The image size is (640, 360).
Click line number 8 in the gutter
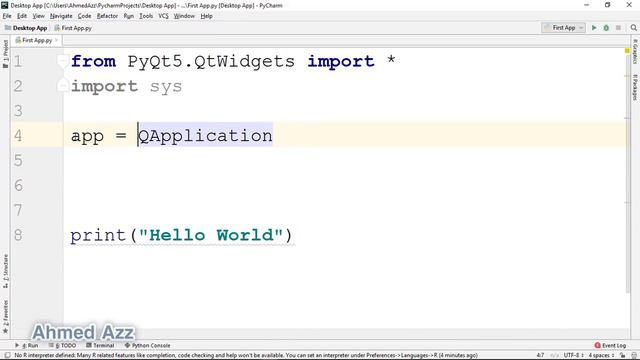18,235
